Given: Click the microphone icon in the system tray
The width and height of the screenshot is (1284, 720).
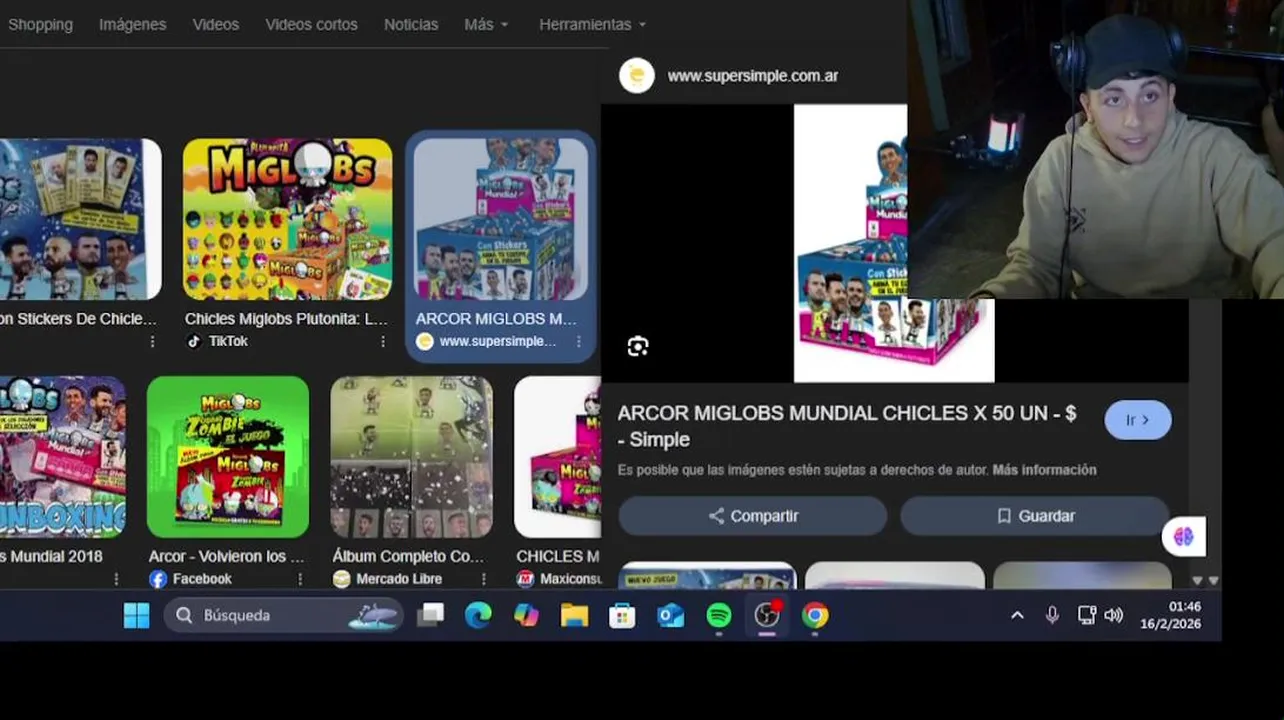Looking at the screenshot, I should coord(1052,615).
